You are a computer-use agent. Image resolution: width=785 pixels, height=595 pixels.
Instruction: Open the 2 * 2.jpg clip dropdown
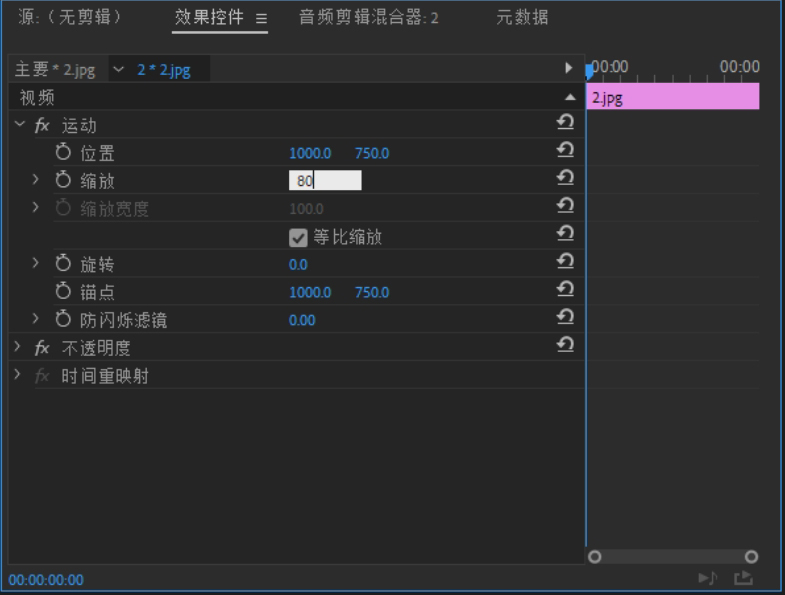[x=119, y=69]
